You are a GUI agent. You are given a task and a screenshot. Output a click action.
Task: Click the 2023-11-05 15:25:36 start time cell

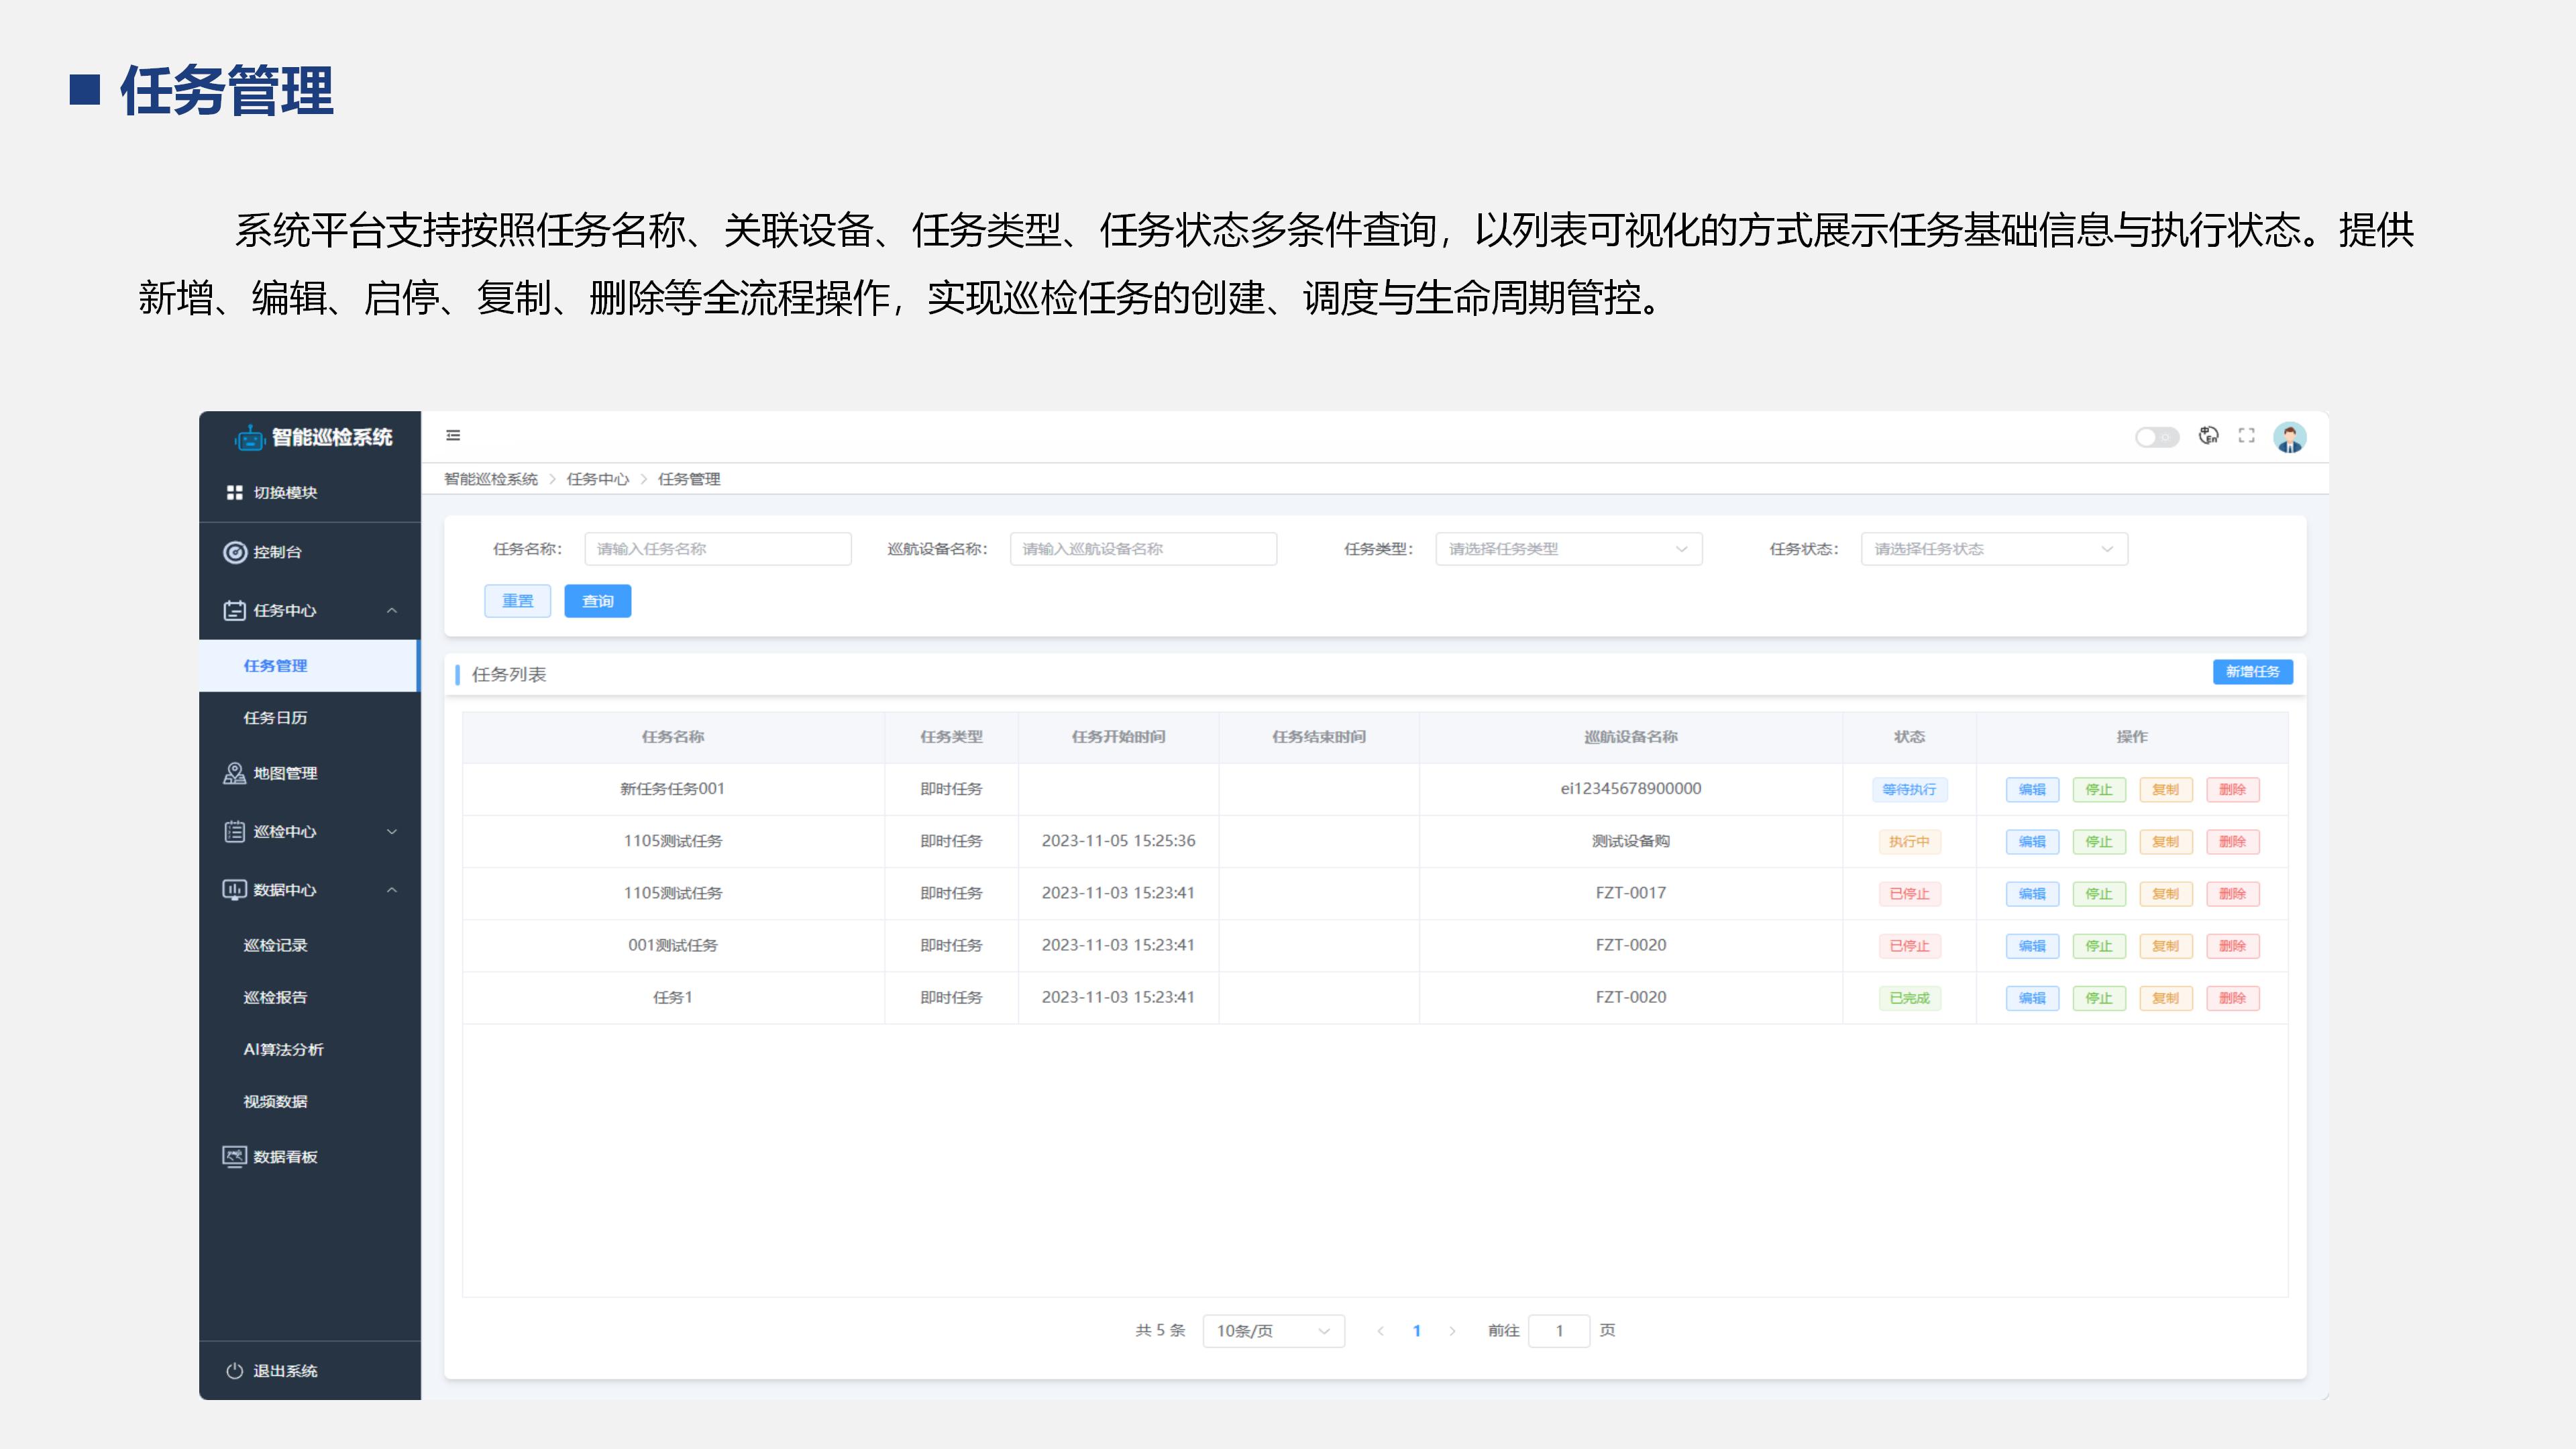(x=1118, y=841)
